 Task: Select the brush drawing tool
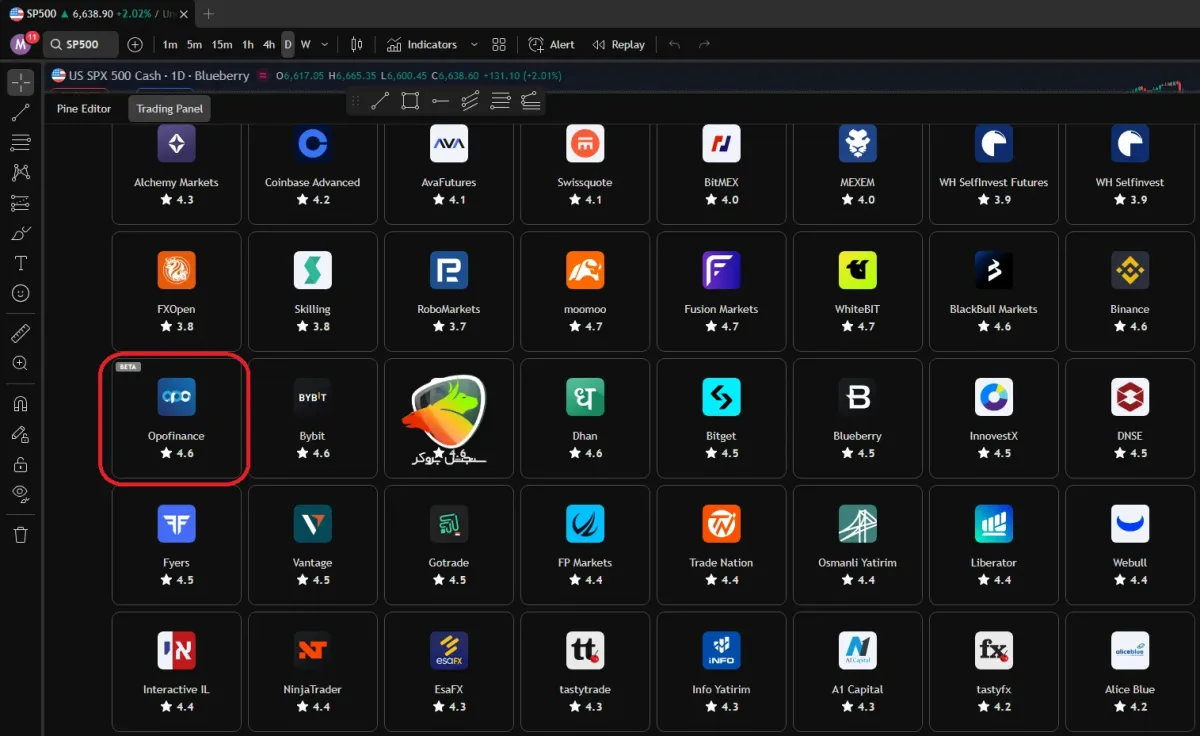coord(20,233)
